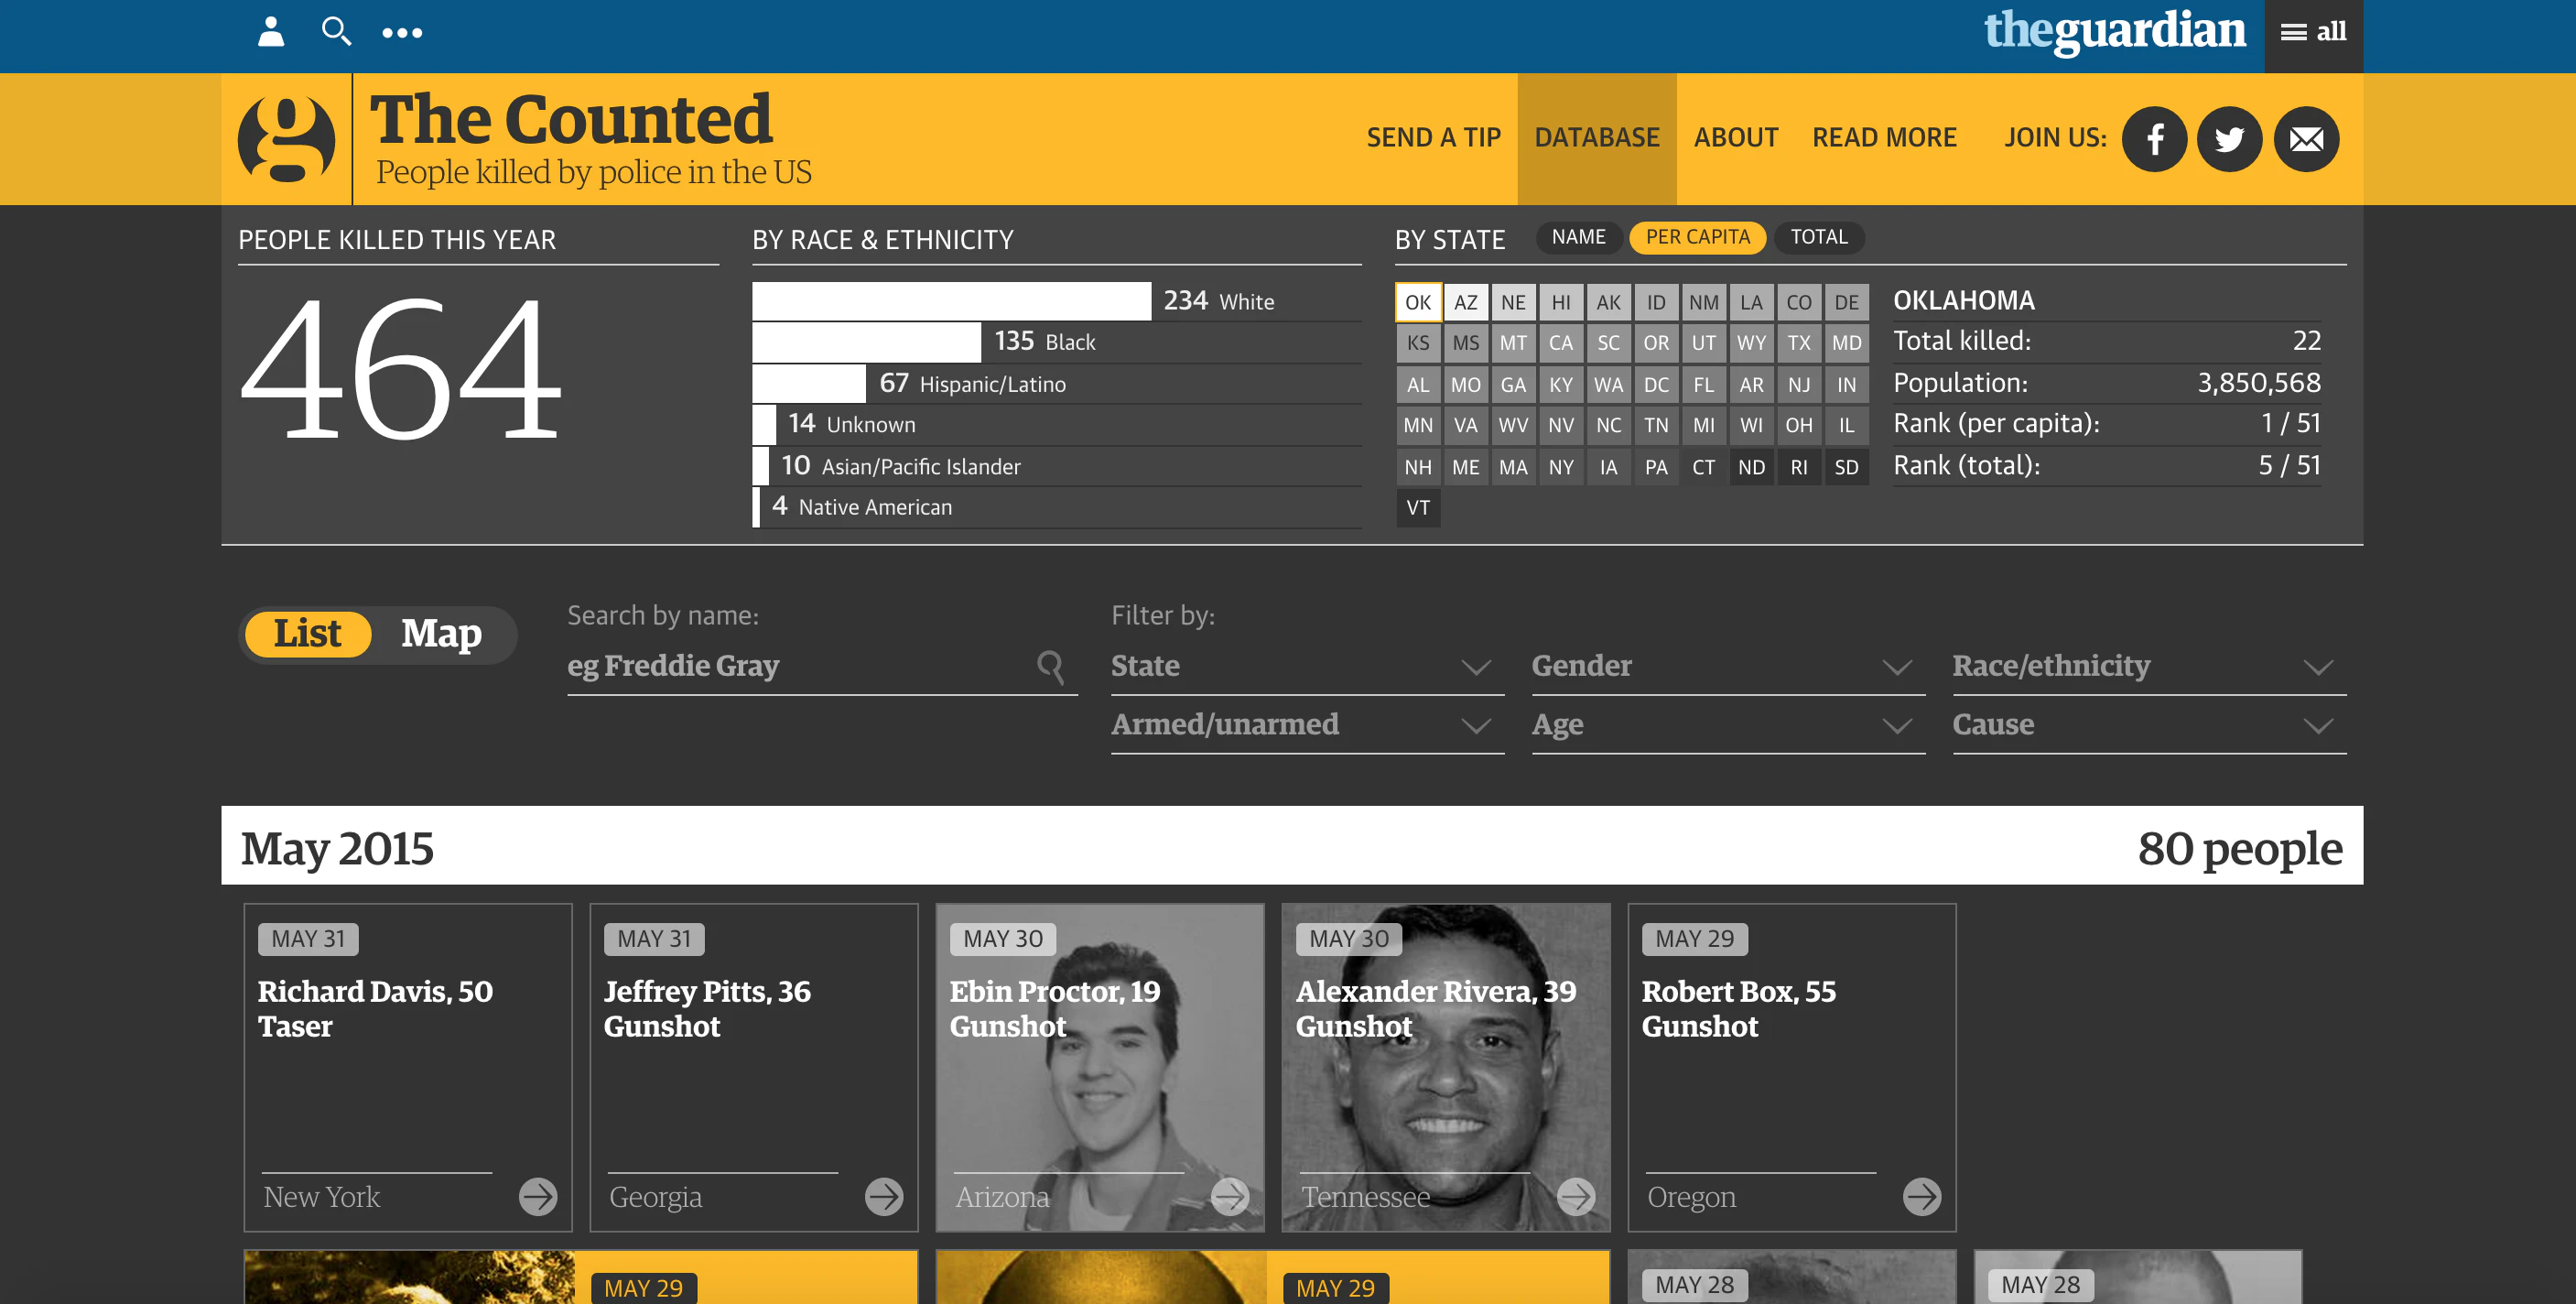2576x1304 pixels.
Task: Sort states by Total
Action: pyautogui.click(x=1818, y=237)
